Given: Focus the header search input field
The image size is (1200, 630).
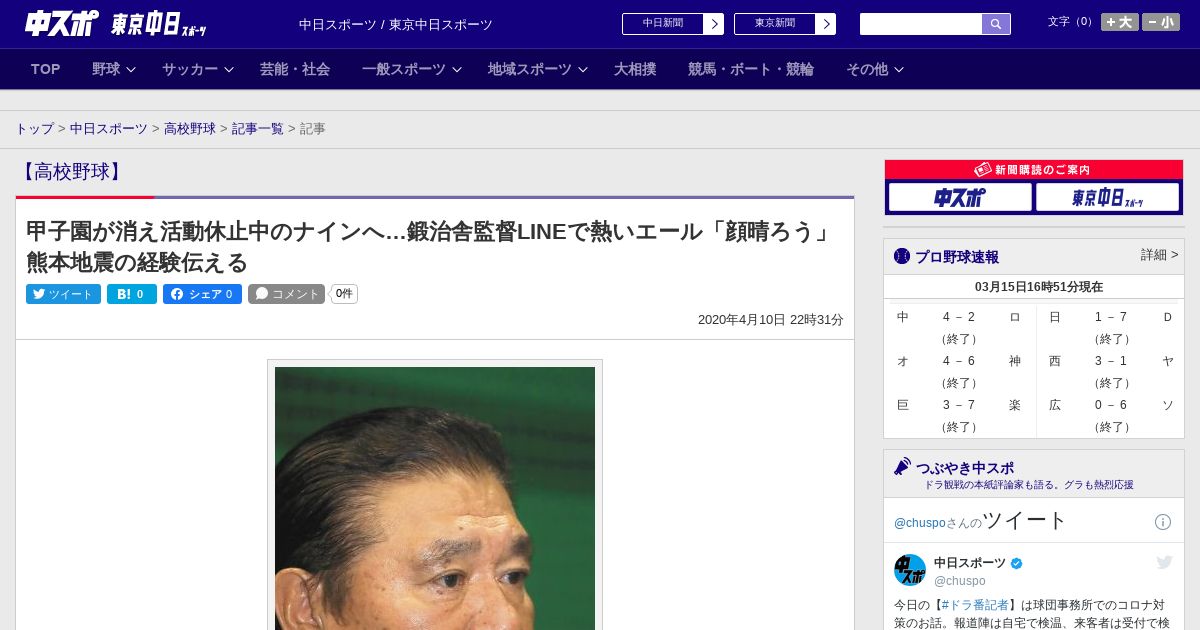Looking at the screenshot, I should coord(921,24).
